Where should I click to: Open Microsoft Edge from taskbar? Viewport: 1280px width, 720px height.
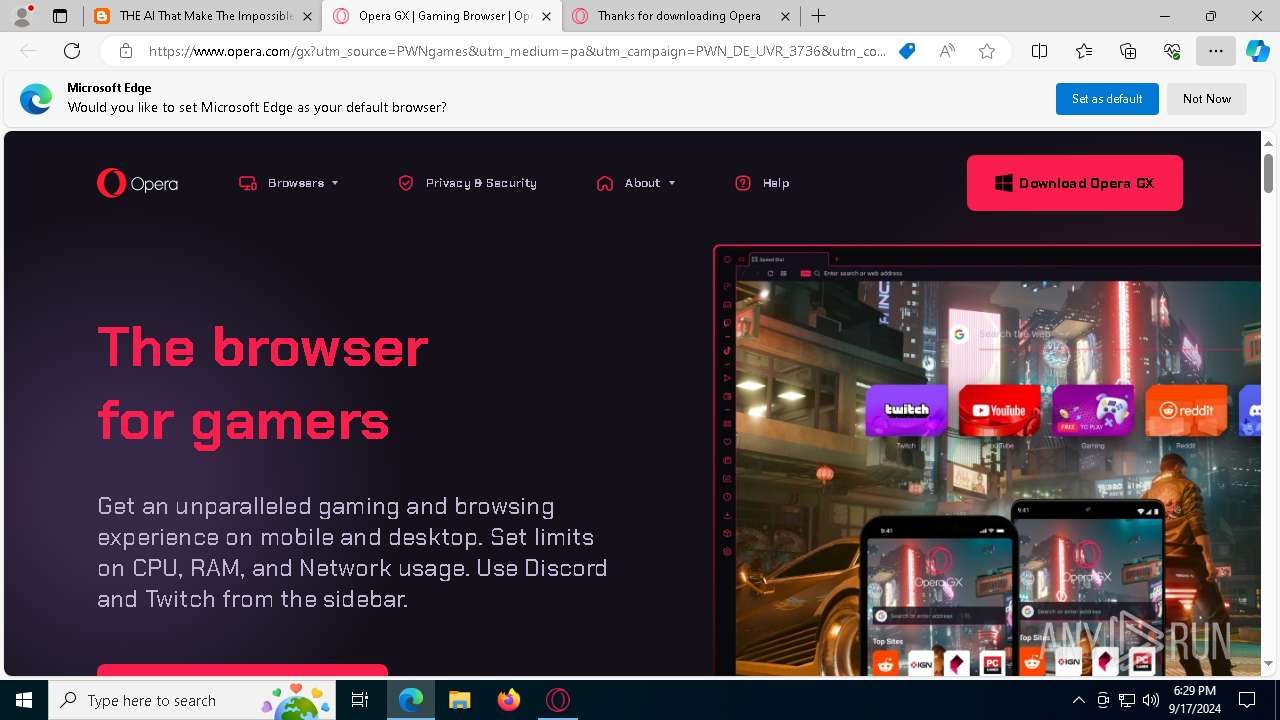click(x=411, y=700)
